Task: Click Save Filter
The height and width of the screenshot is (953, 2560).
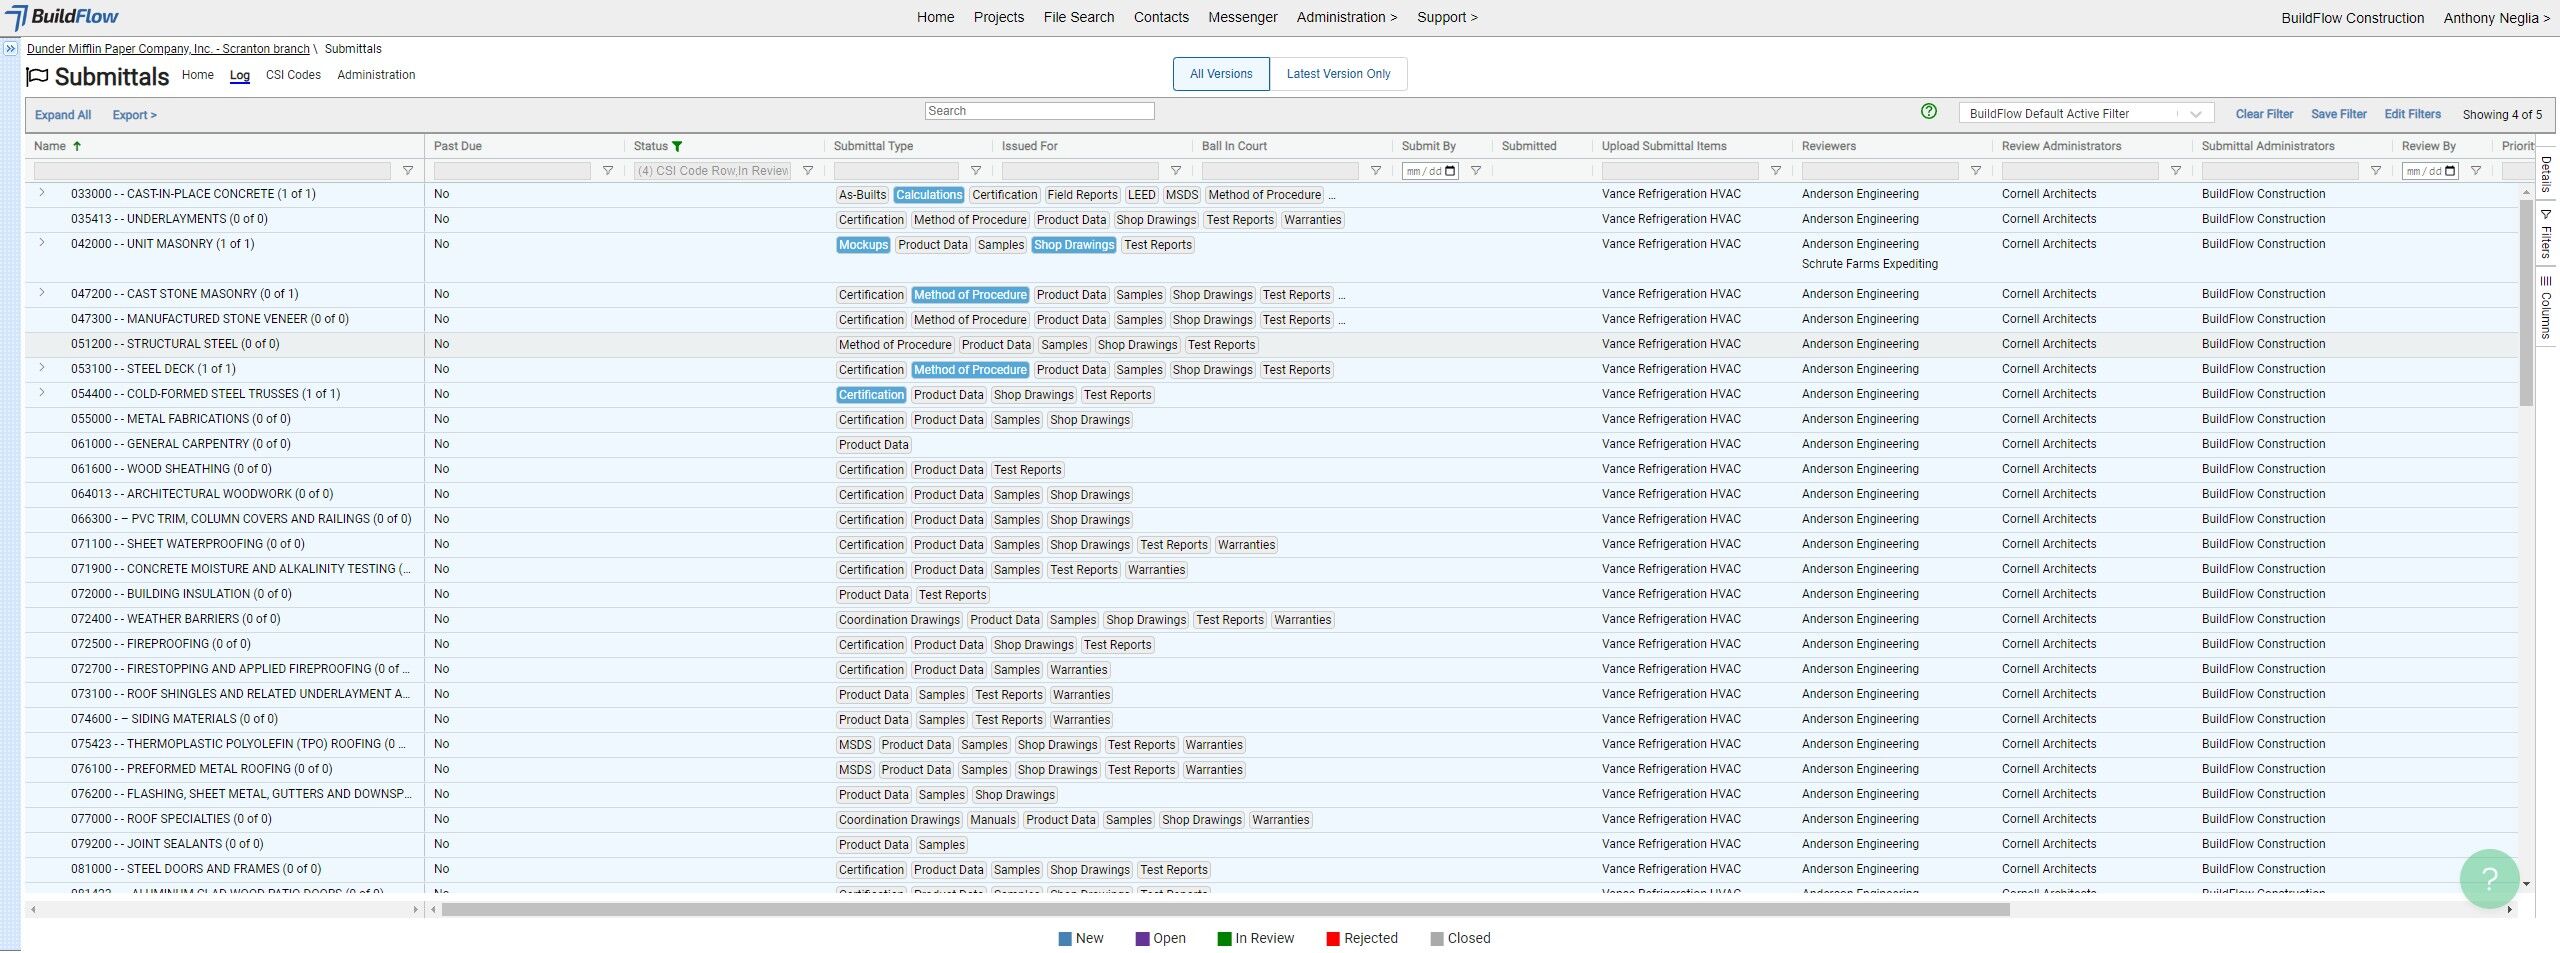Action: [2339, 114]
